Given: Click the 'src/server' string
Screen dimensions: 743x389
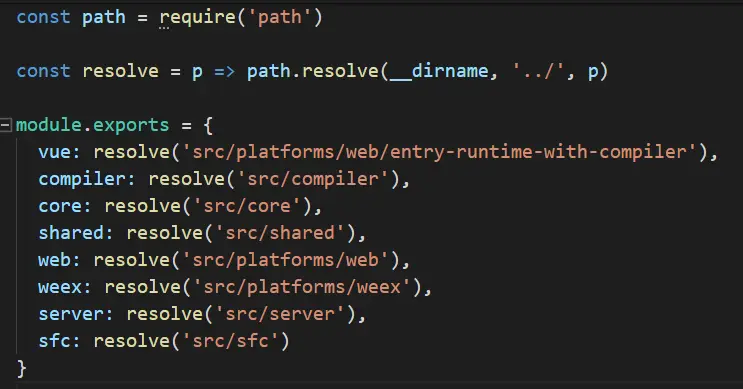Looking at the screenshot, I should pyautogui.click(x=280, y=315).
